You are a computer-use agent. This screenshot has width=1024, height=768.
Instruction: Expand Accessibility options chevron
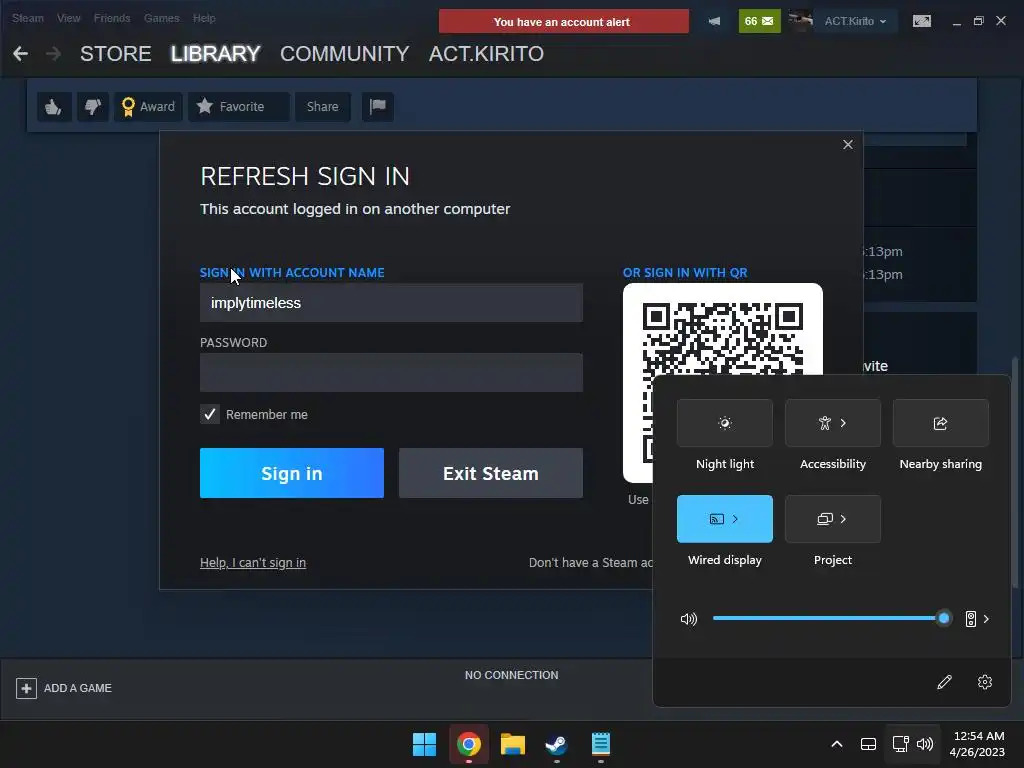(843, 423)
